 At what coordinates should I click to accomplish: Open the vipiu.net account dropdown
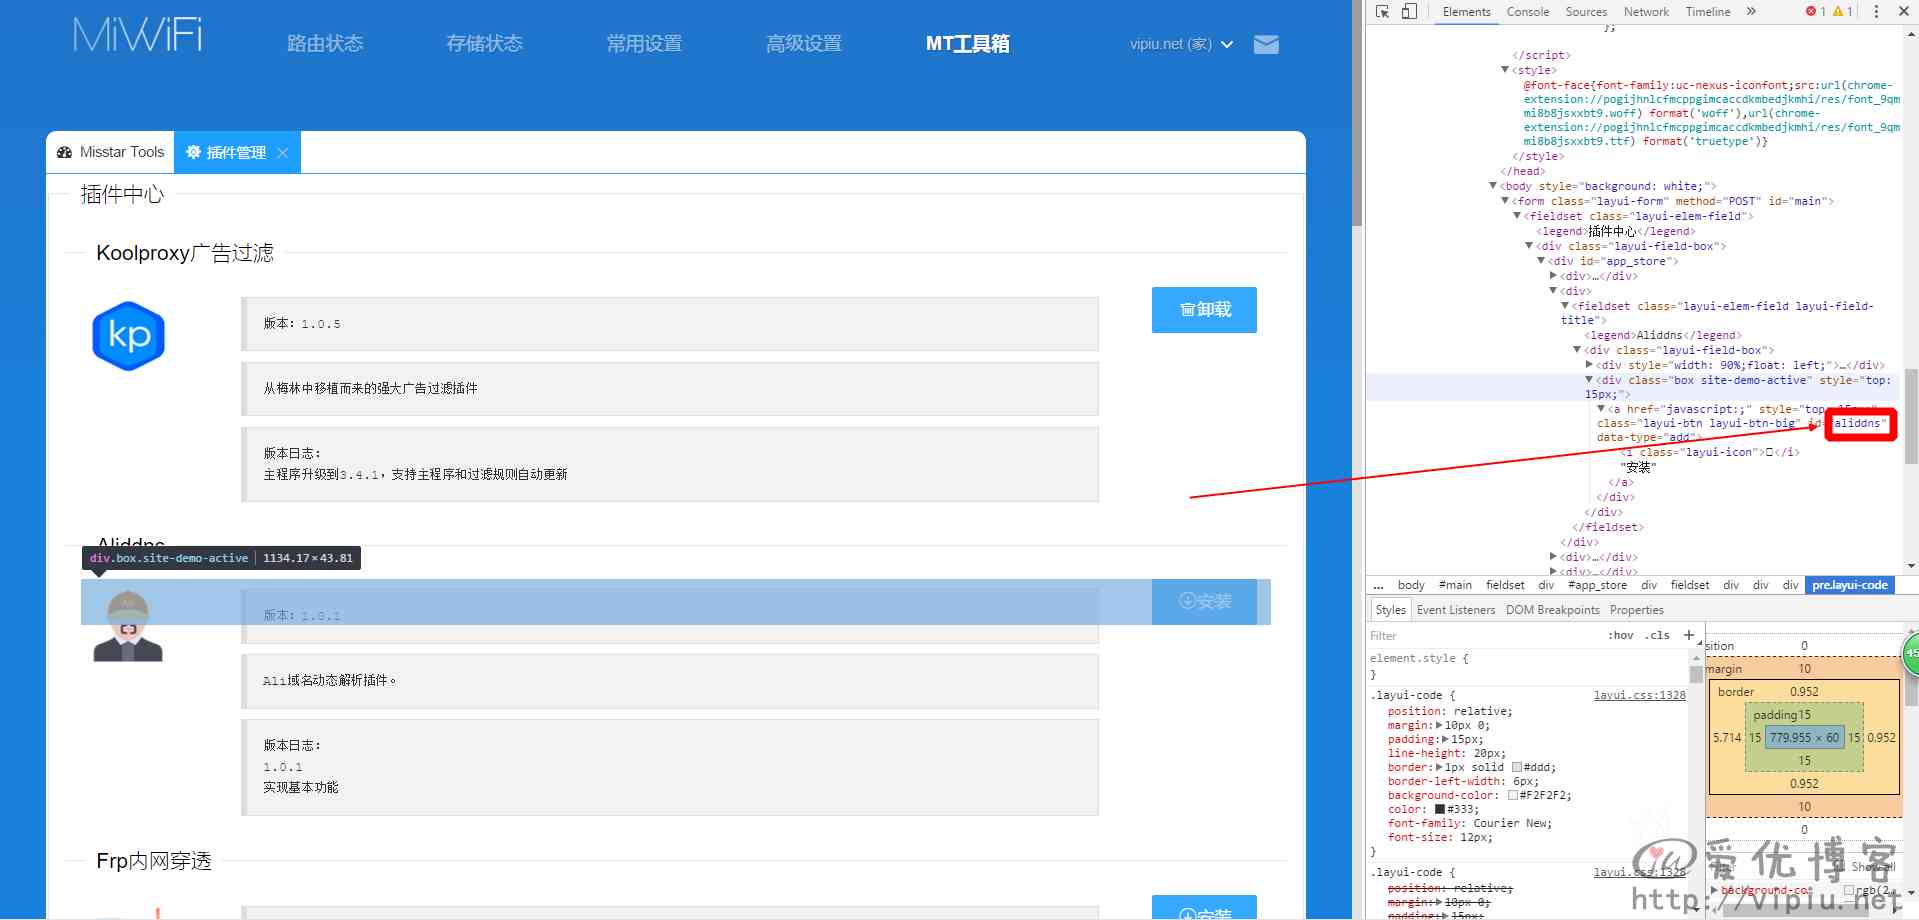pyautogui.click(x=1181, y=44)
